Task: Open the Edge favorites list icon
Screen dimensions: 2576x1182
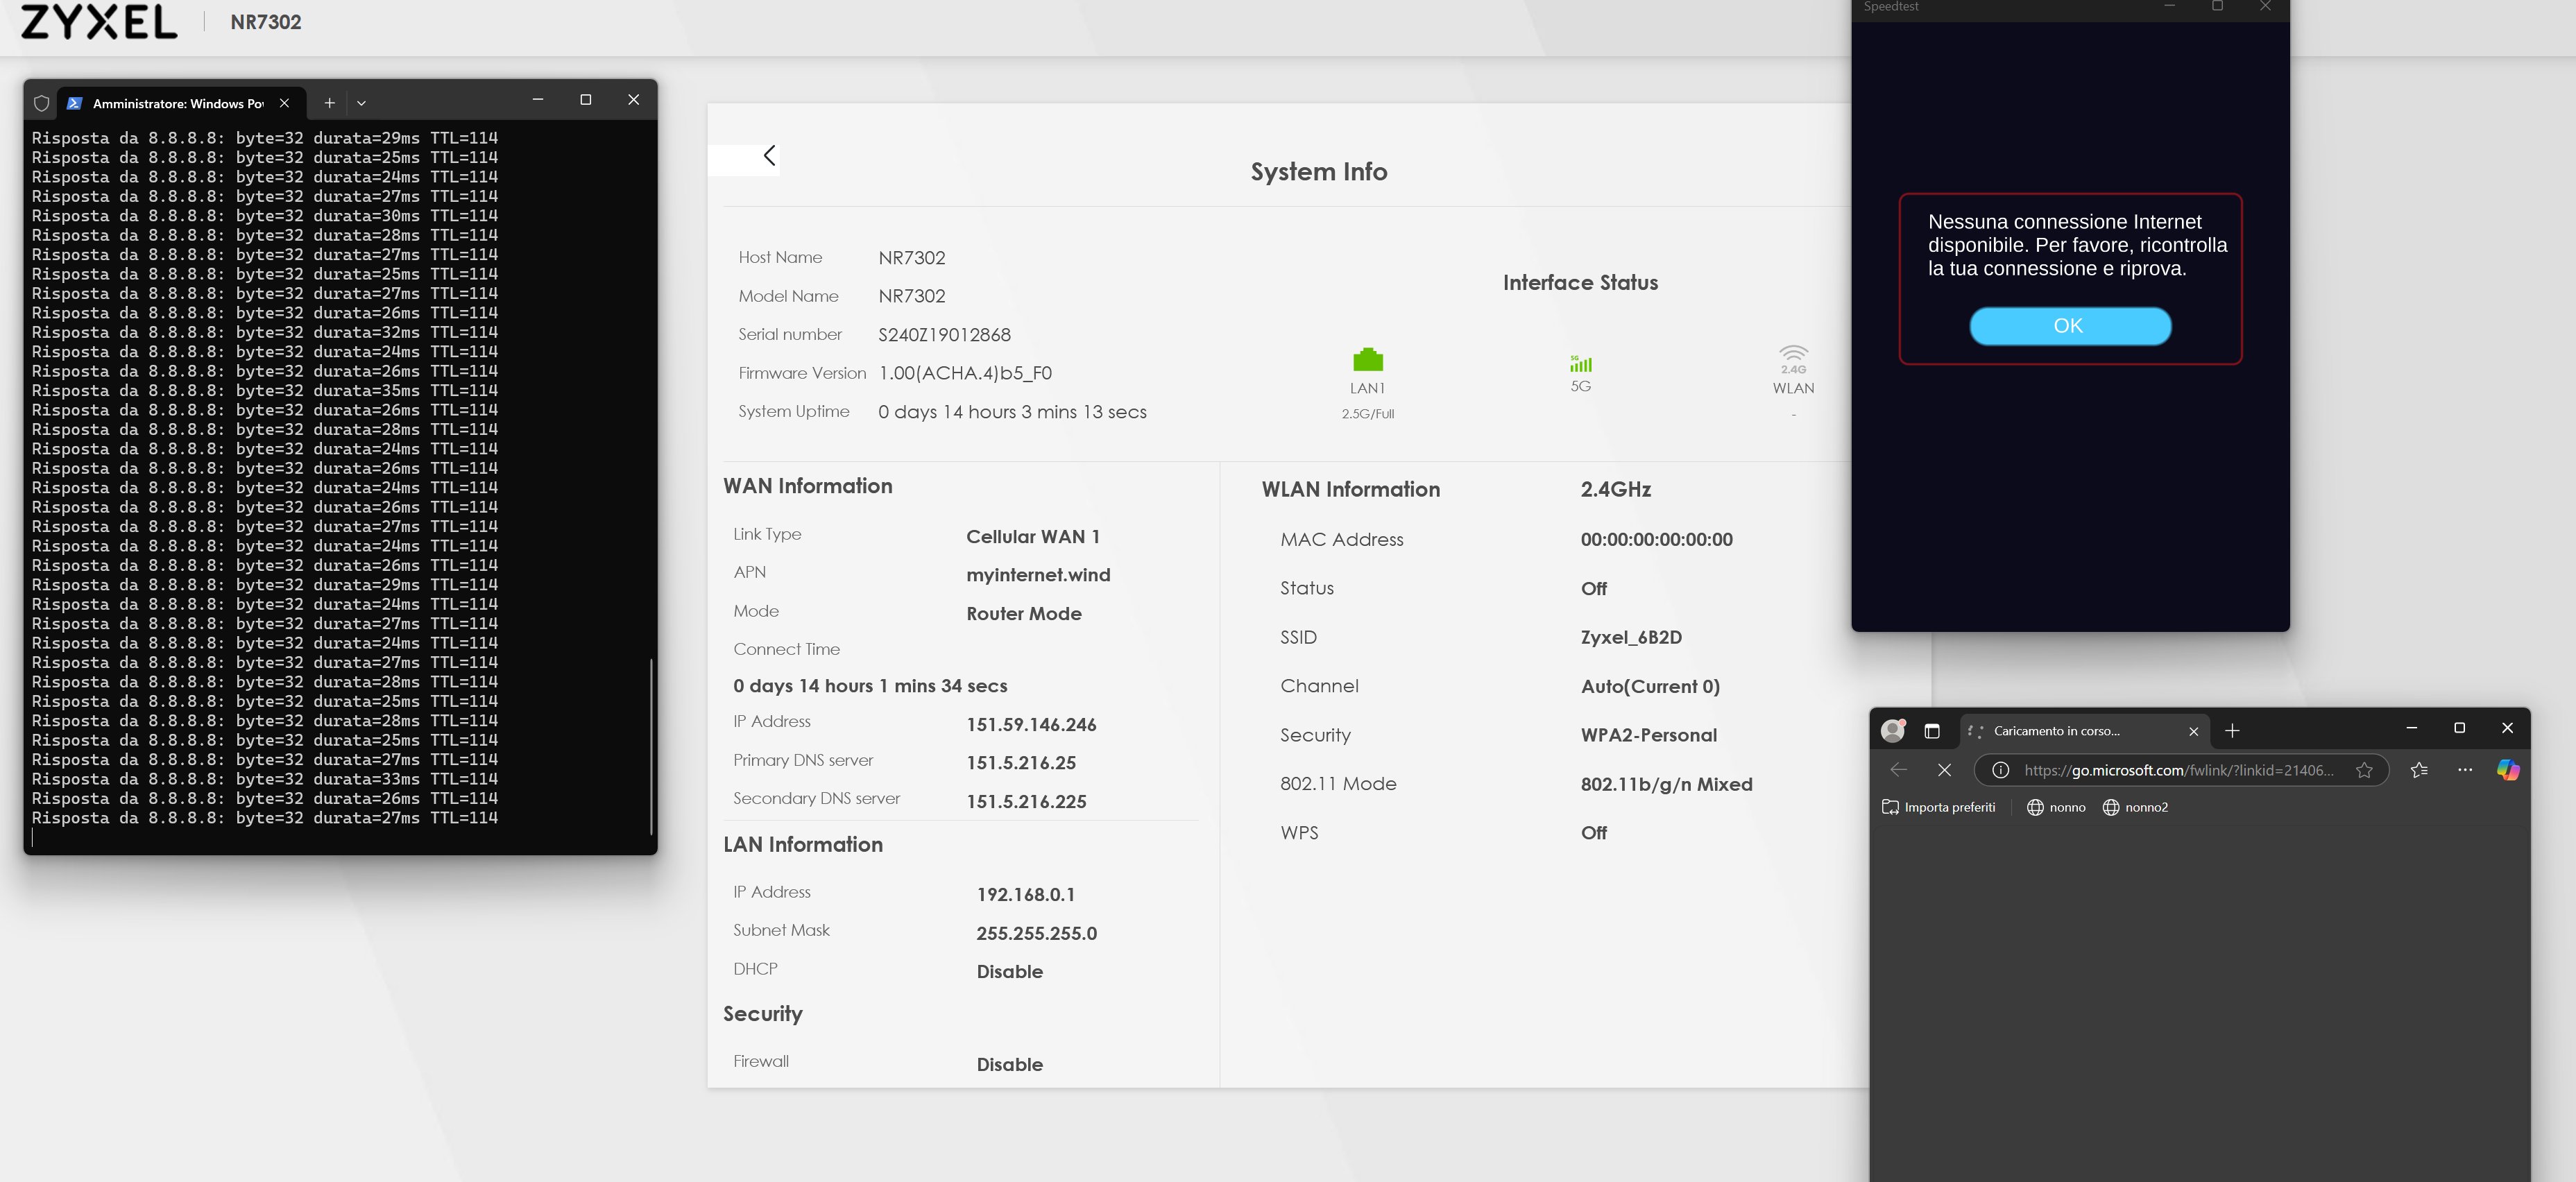Action: pos(2419,770)
